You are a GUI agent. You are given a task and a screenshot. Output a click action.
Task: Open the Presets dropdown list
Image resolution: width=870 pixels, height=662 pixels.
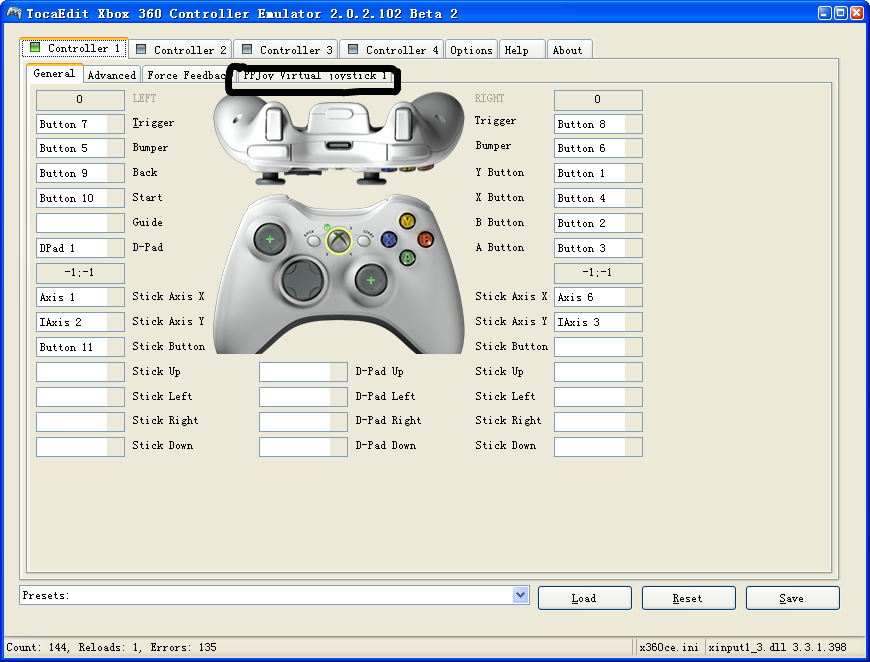(520, 595)
